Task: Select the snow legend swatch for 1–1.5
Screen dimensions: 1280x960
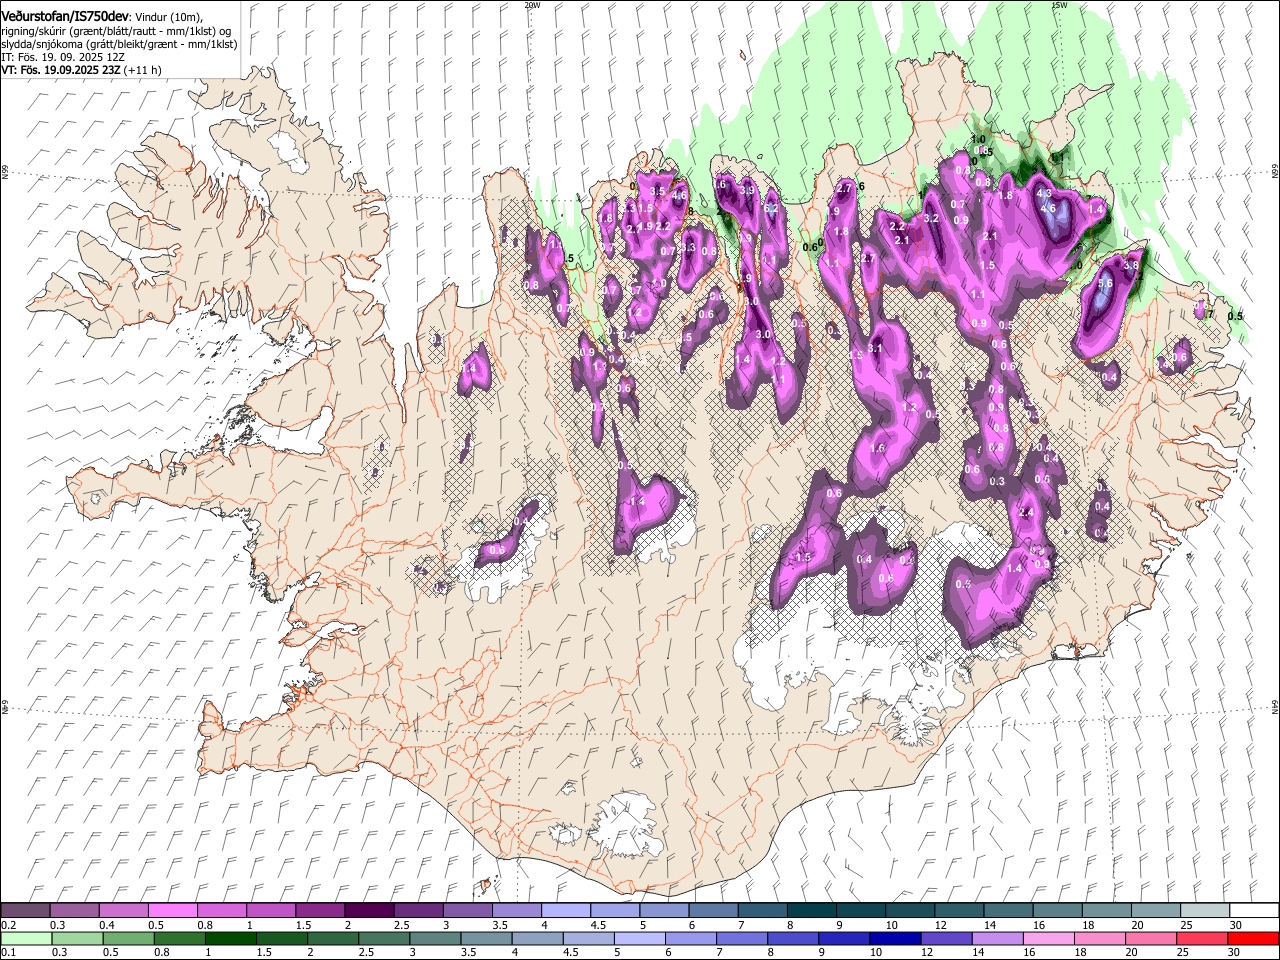Action: click(270, 910)
